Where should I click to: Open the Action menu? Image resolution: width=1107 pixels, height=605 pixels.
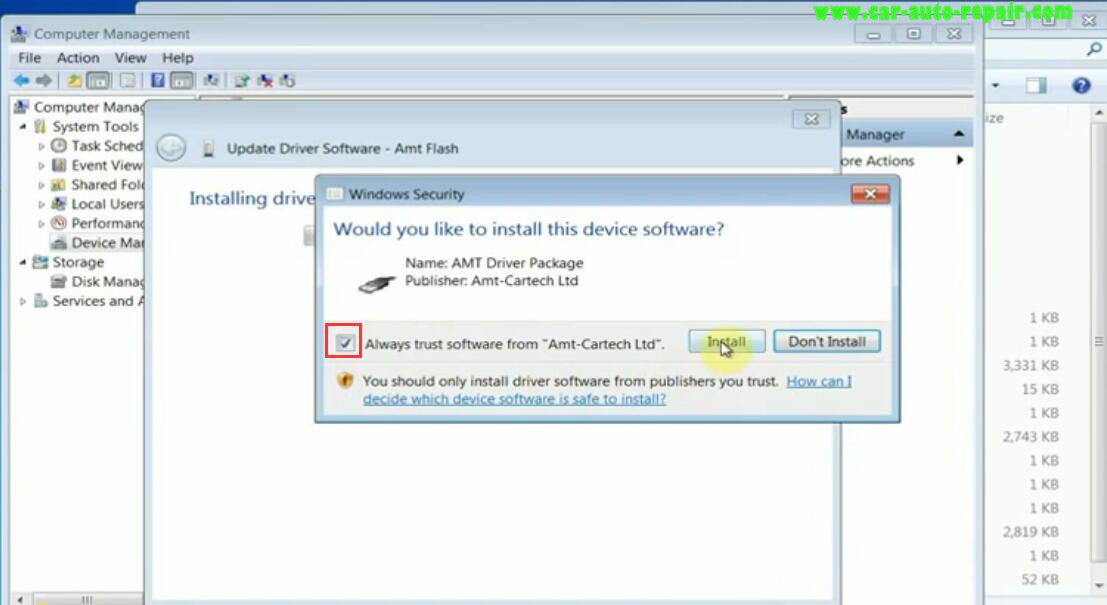coord(78,58)
